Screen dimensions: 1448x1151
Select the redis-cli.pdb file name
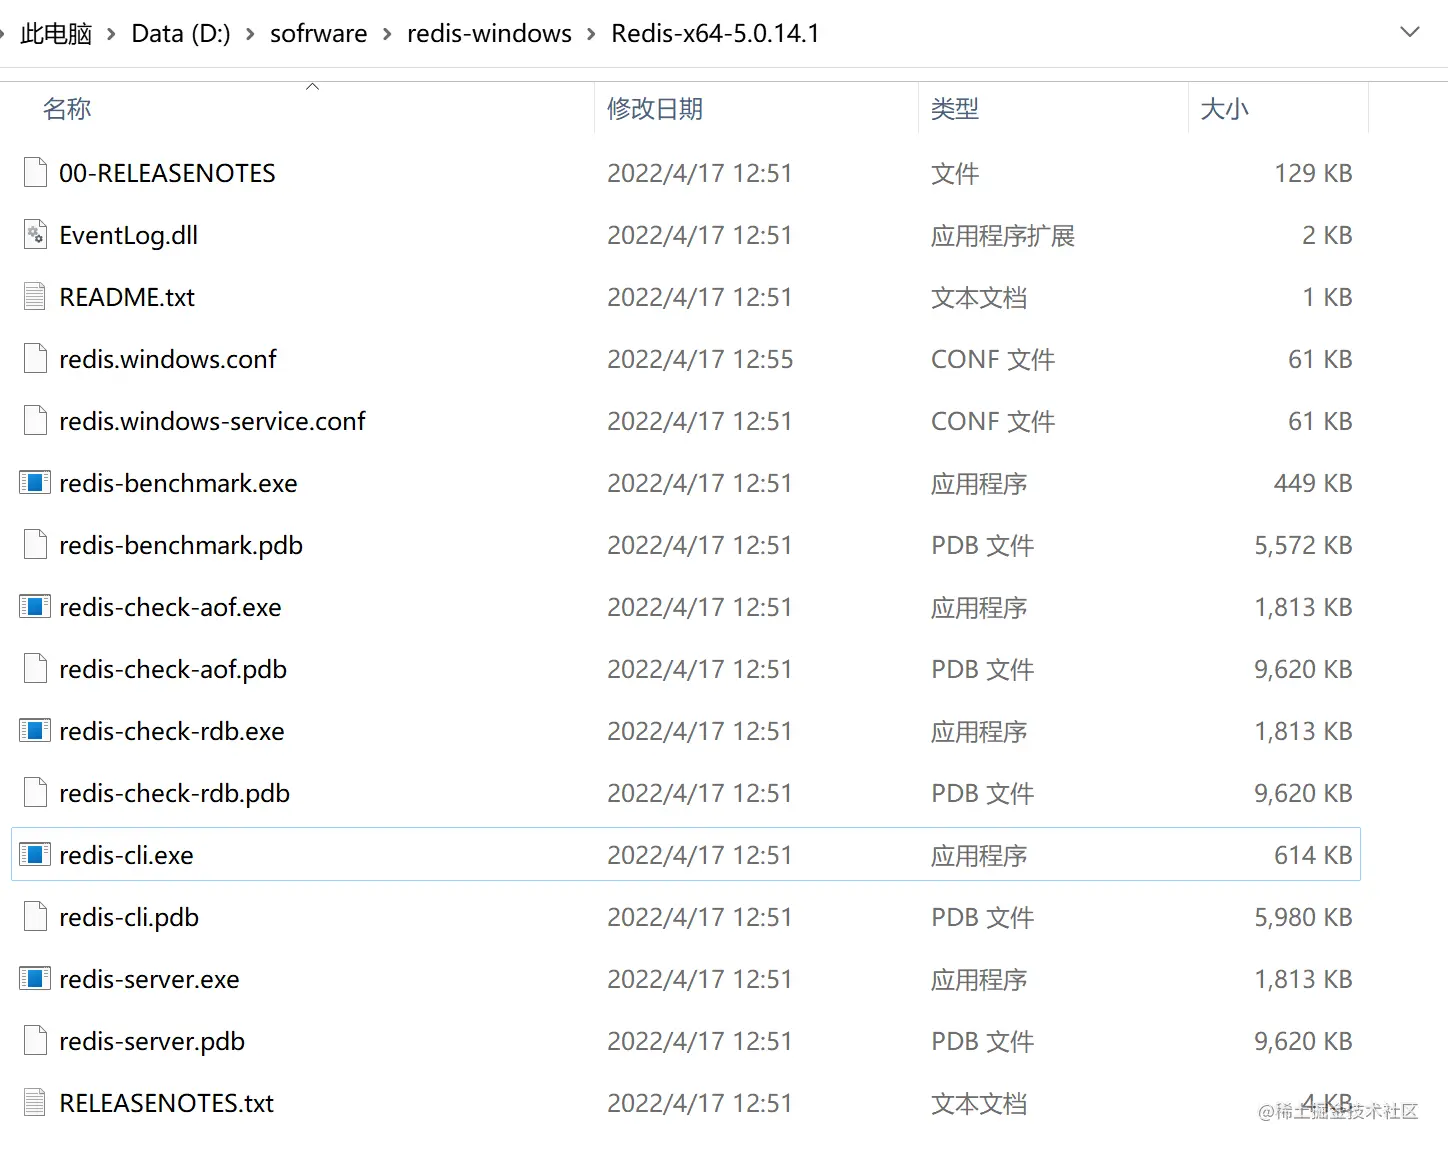129,917
